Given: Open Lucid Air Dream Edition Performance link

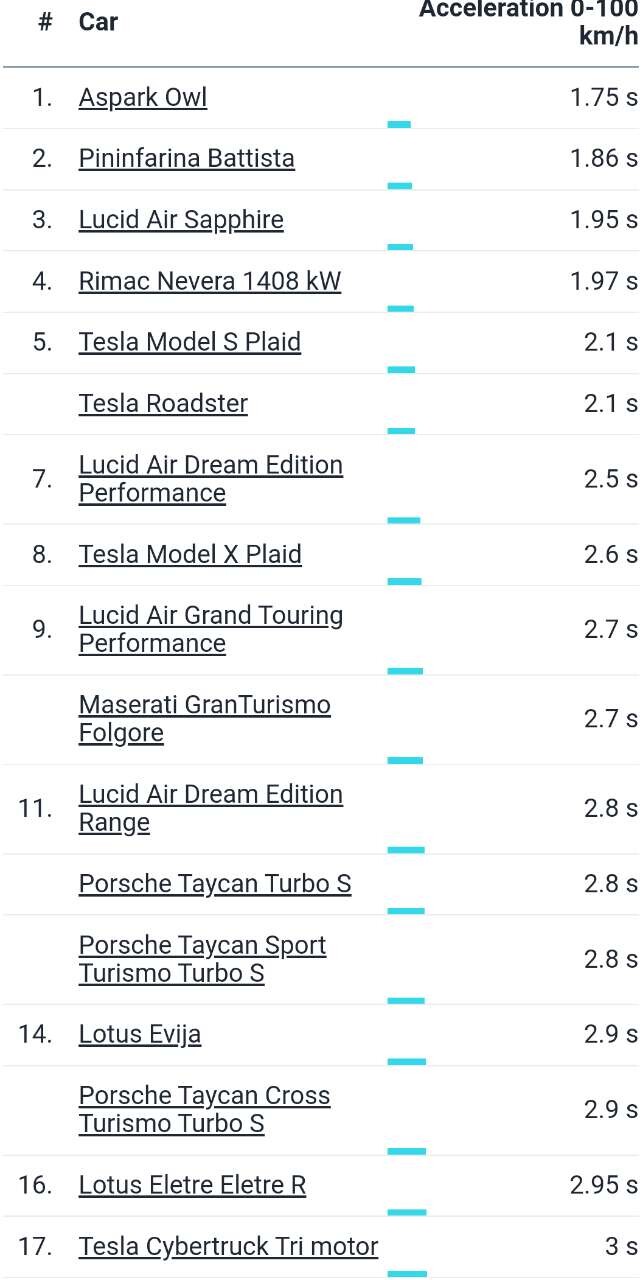Looking at the screenshot, I should (x=211, y=479).
